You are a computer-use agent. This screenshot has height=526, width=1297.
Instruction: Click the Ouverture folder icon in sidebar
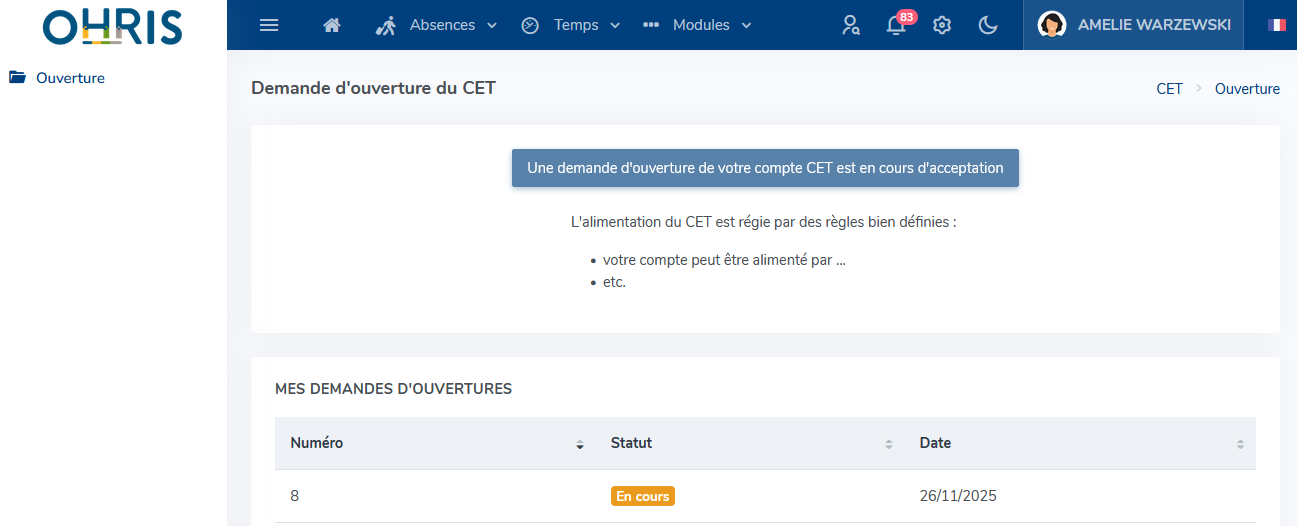[17, 78]
